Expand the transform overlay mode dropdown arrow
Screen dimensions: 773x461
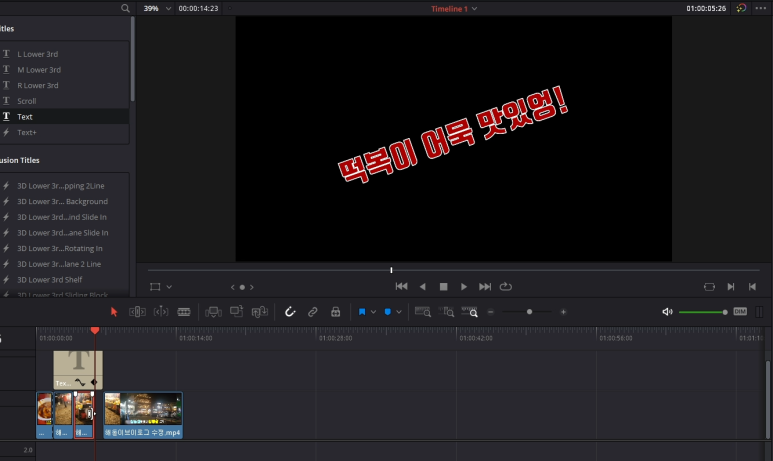pos(169,287)
